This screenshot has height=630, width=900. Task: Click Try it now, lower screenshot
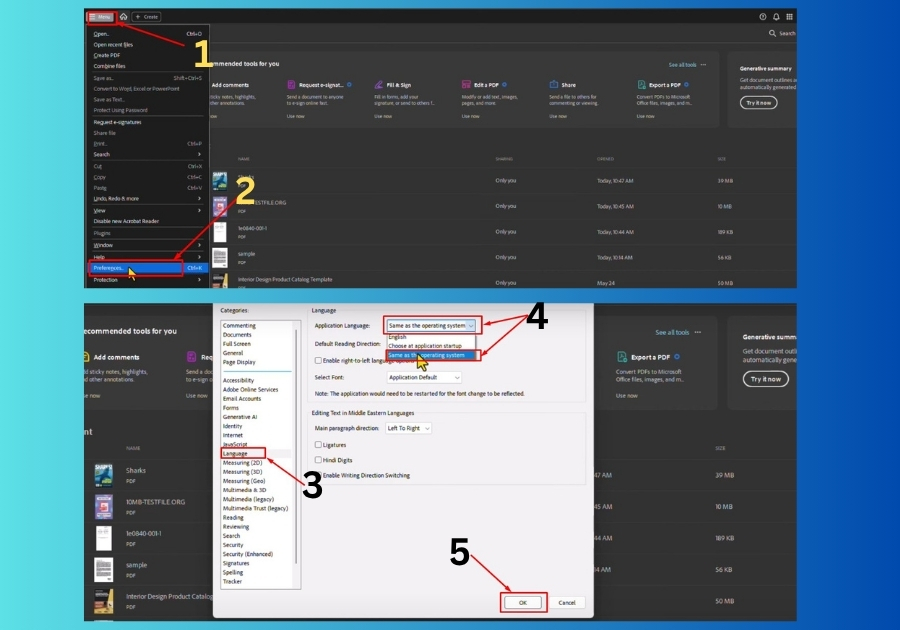point(766,379)
